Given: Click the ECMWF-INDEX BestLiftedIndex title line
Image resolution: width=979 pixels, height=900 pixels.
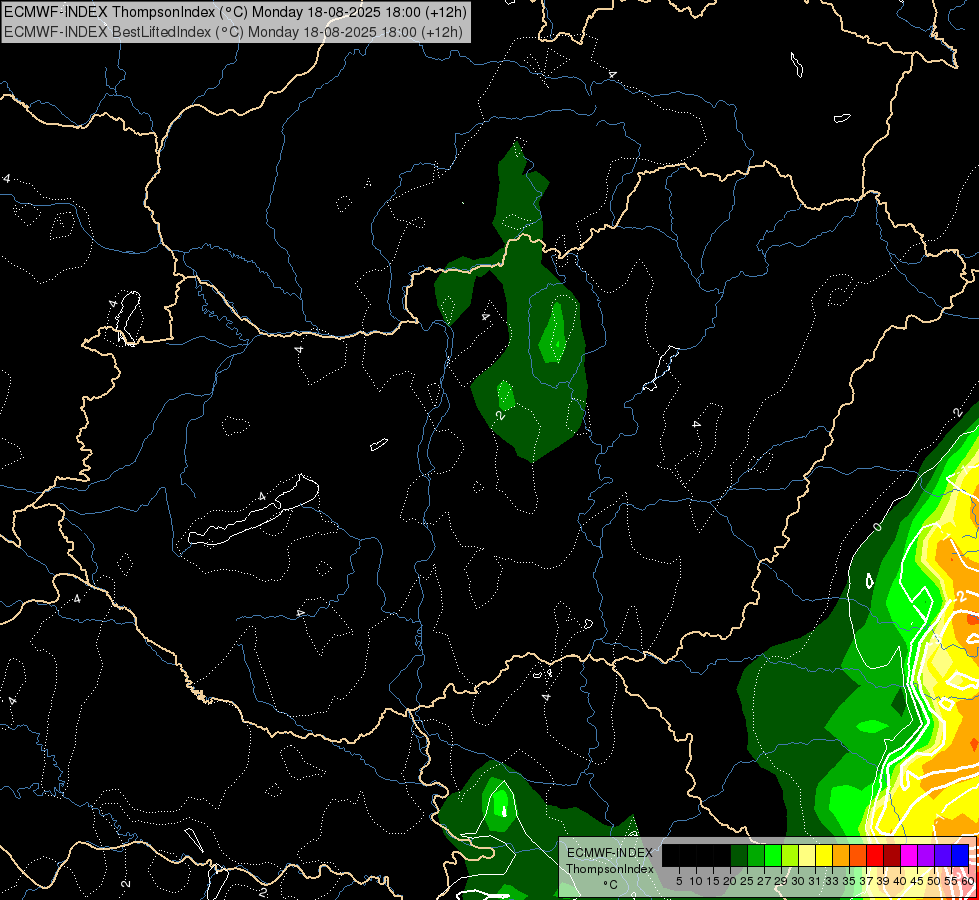Looking at the screenshot, I should click(x=234, y=32).
